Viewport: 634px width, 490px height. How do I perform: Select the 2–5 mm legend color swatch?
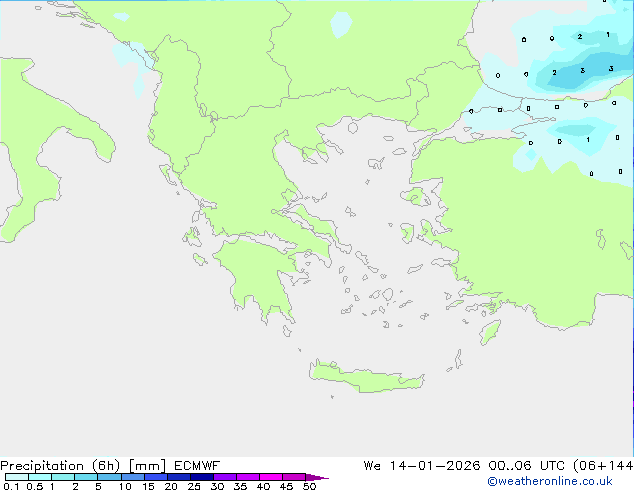pos(86,477)
